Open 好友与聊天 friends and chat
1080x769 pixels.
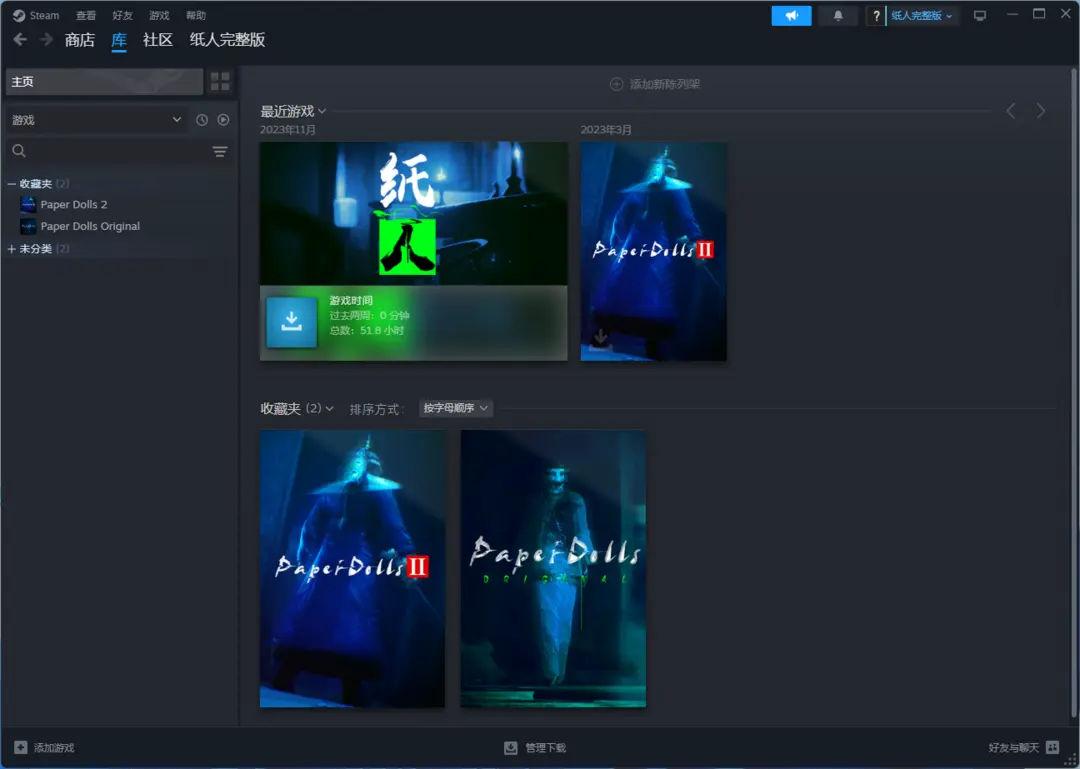pyautogui.click(x=1024, y=748)
